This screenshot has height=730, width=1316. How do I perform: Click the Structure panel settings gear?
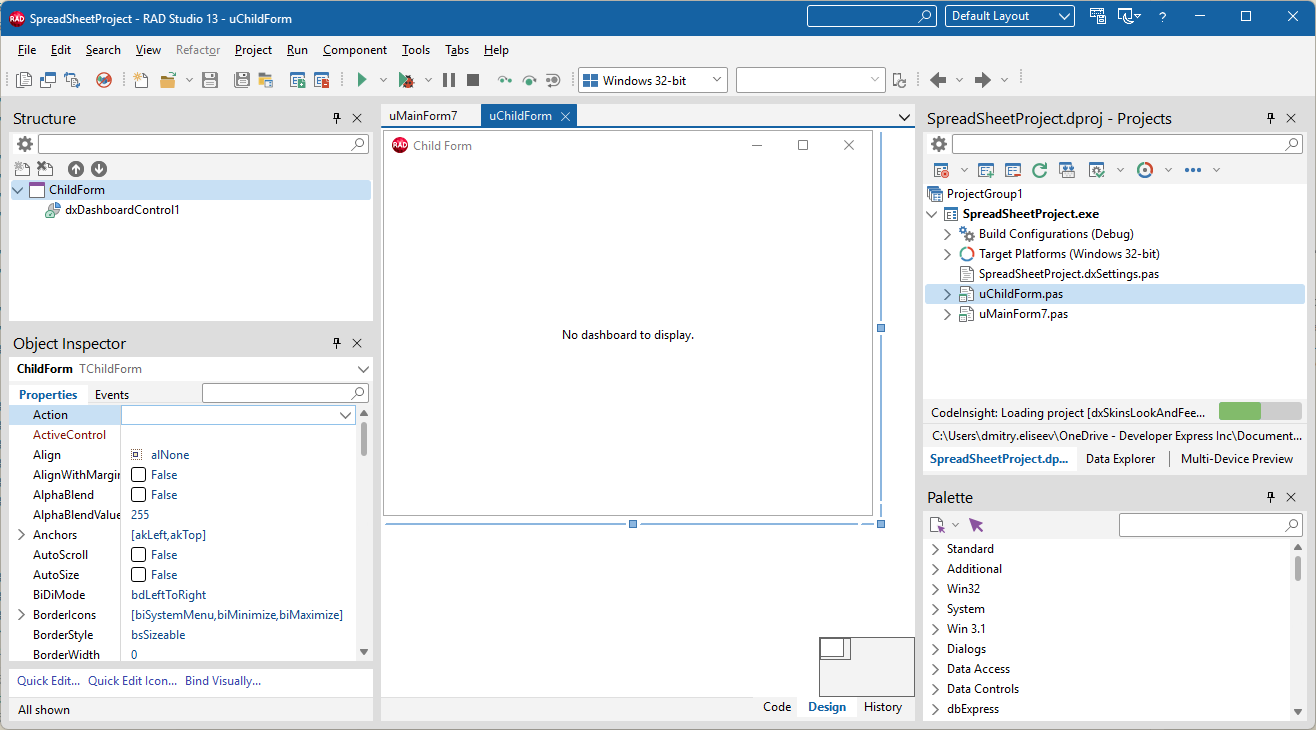click(25, 145)
